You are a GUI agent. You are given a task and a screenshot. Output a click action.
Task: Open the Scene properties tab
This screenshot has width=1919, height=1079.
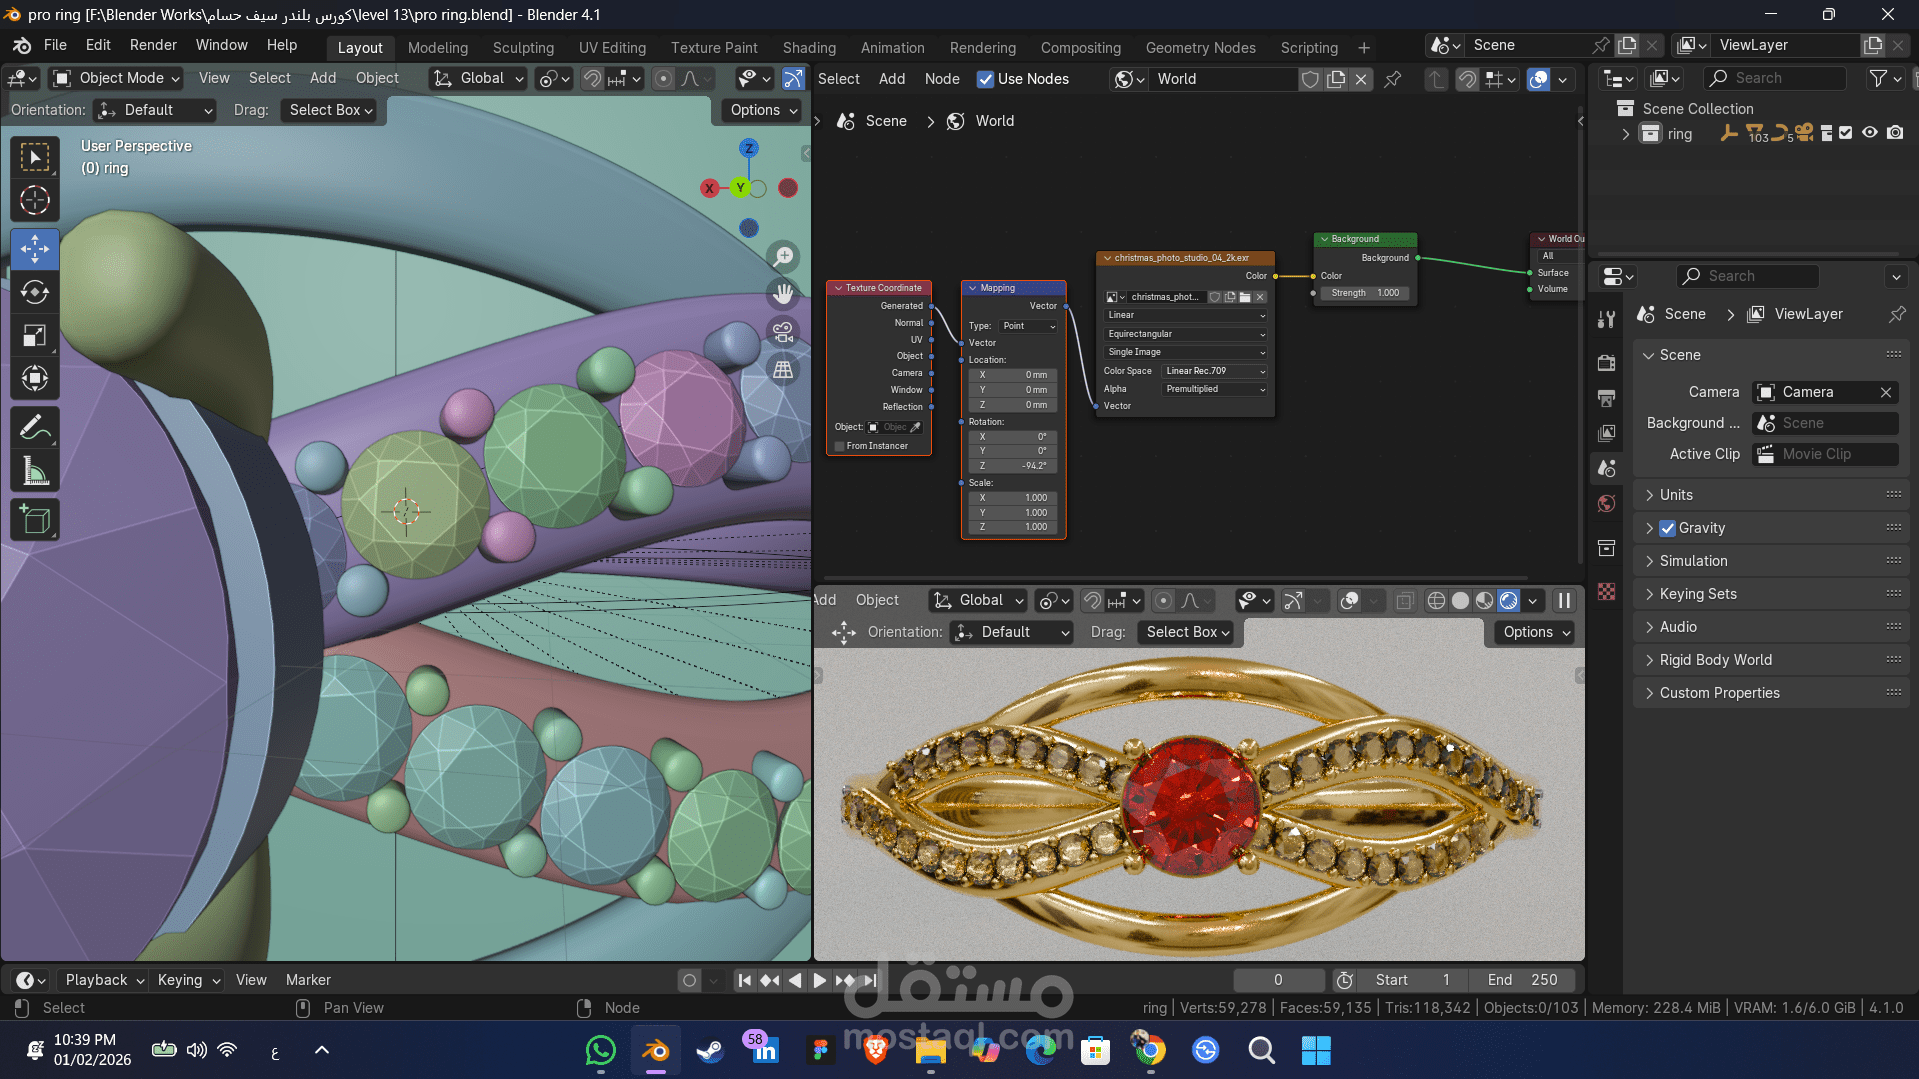[x=1606, y=468]
